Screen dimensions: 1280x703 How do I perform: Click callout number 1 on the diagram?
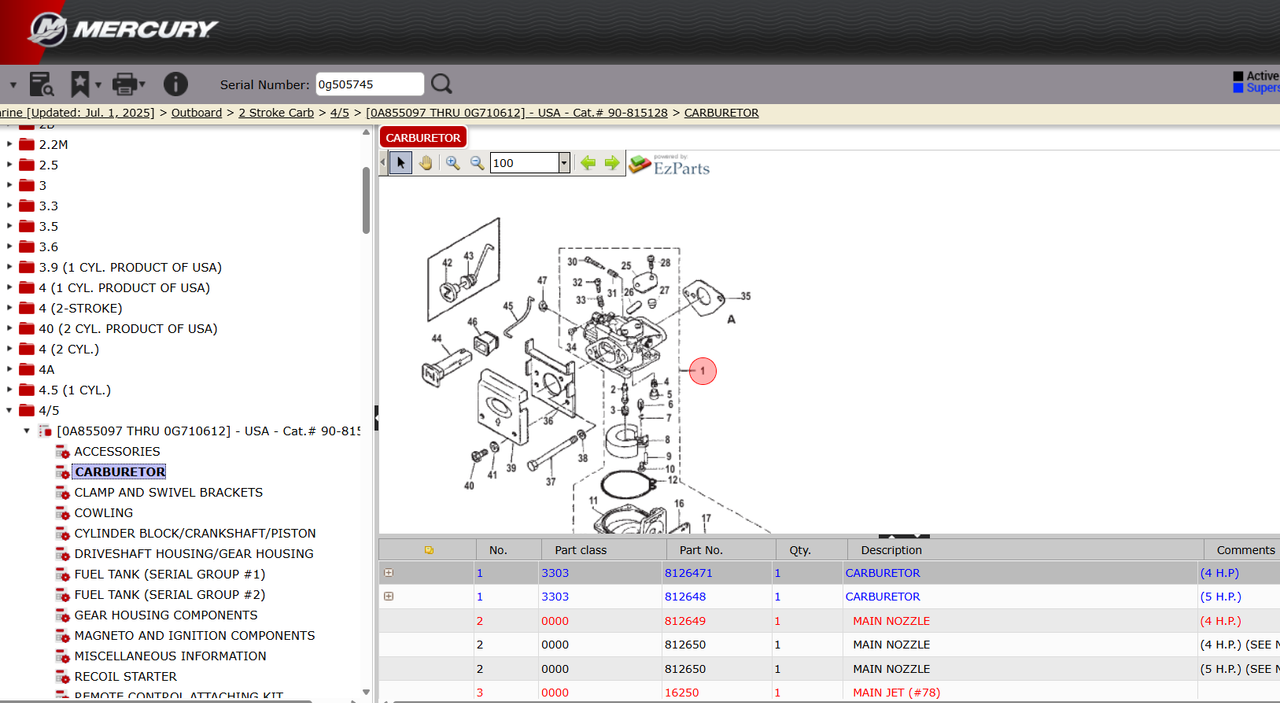pos(703,371)
